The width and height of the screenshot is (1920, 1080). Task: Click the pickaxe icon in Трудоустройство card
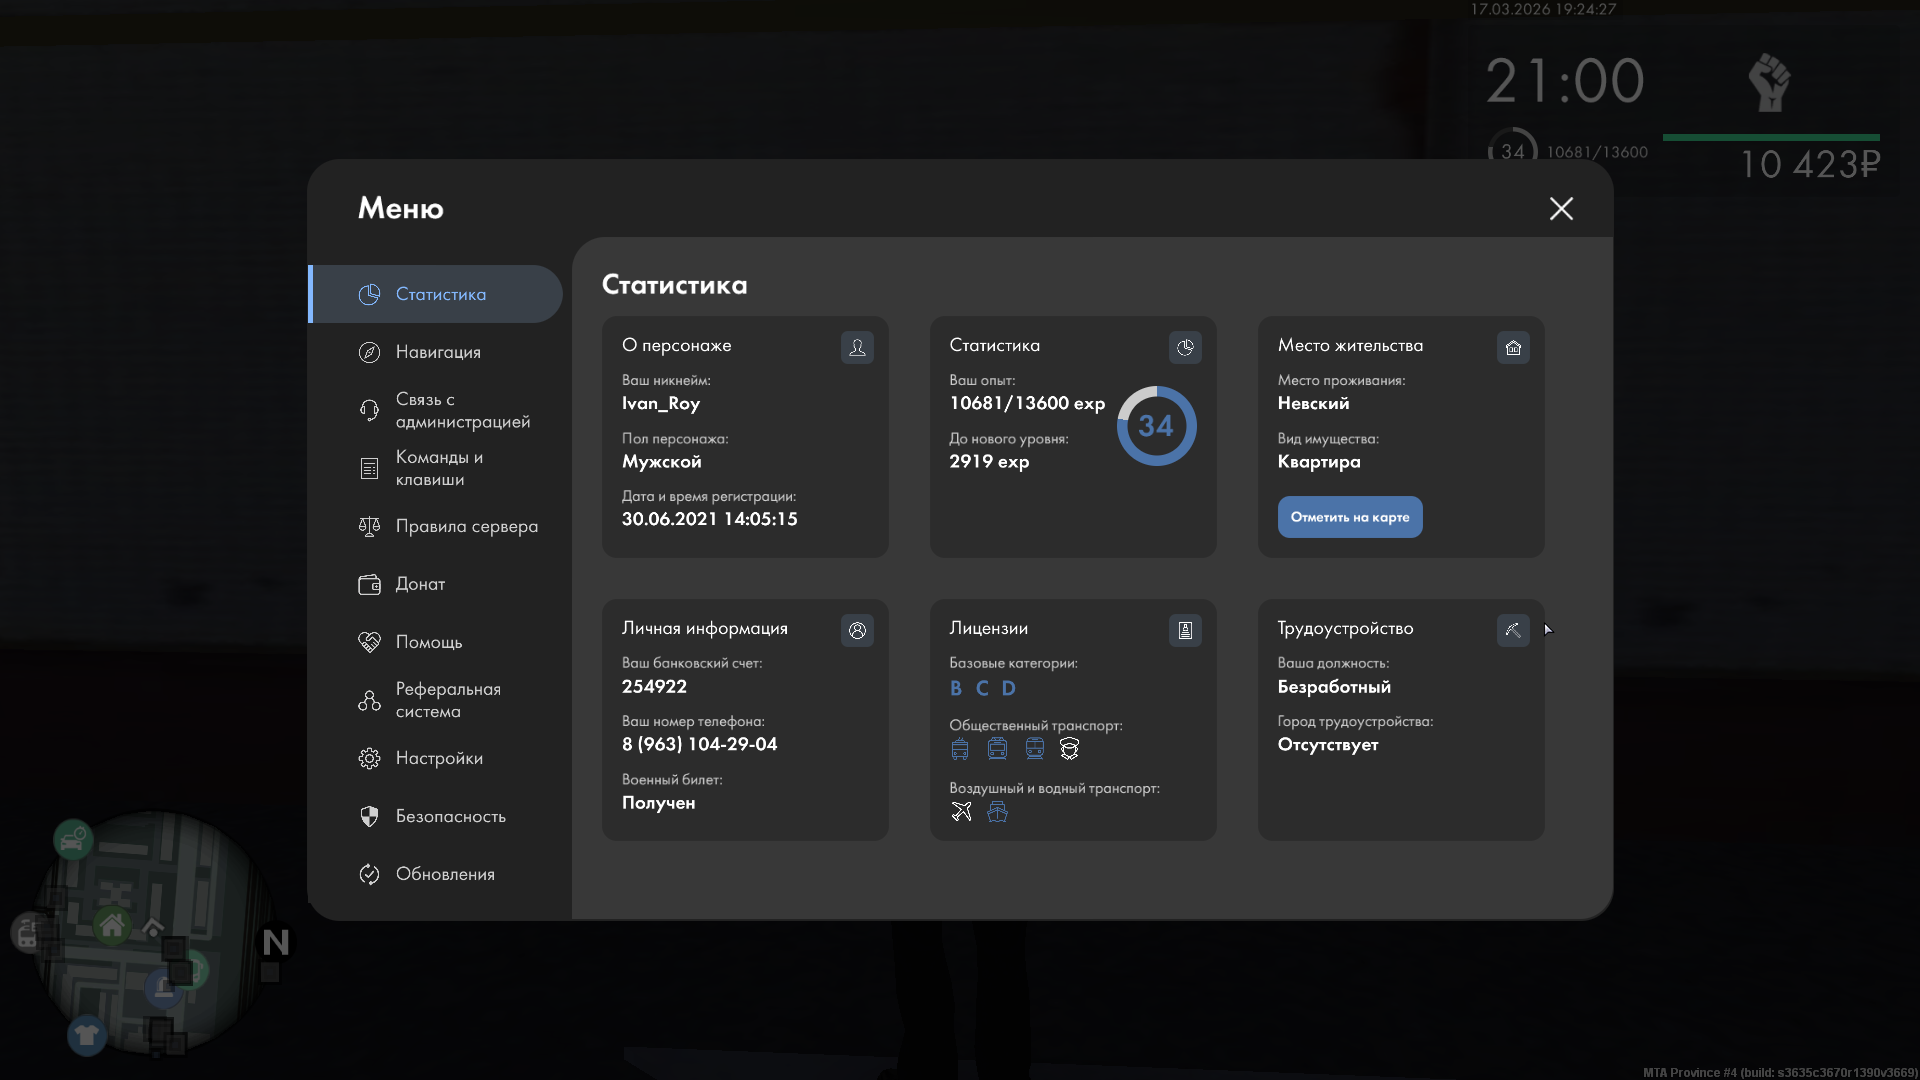pos(1513,630)
